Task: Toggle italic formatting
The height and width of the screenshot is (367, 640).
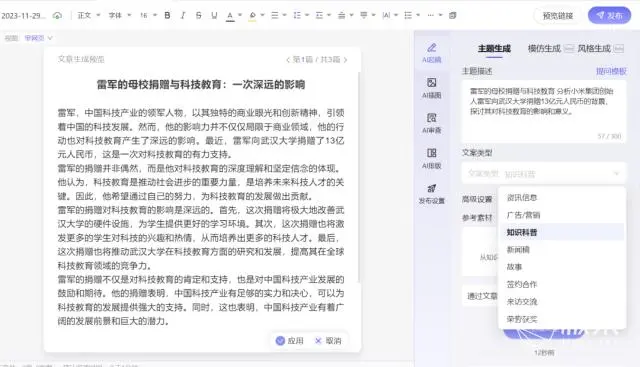Action: [x=183, y=16]
